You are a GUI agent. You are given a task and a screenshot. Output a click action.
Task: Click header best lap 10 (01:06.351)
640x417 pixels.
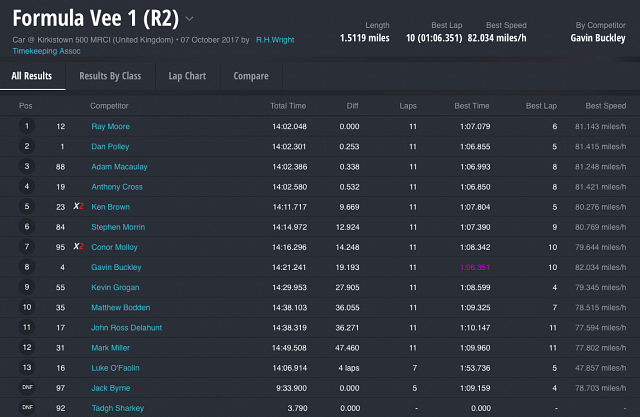(x=434, y=38)
